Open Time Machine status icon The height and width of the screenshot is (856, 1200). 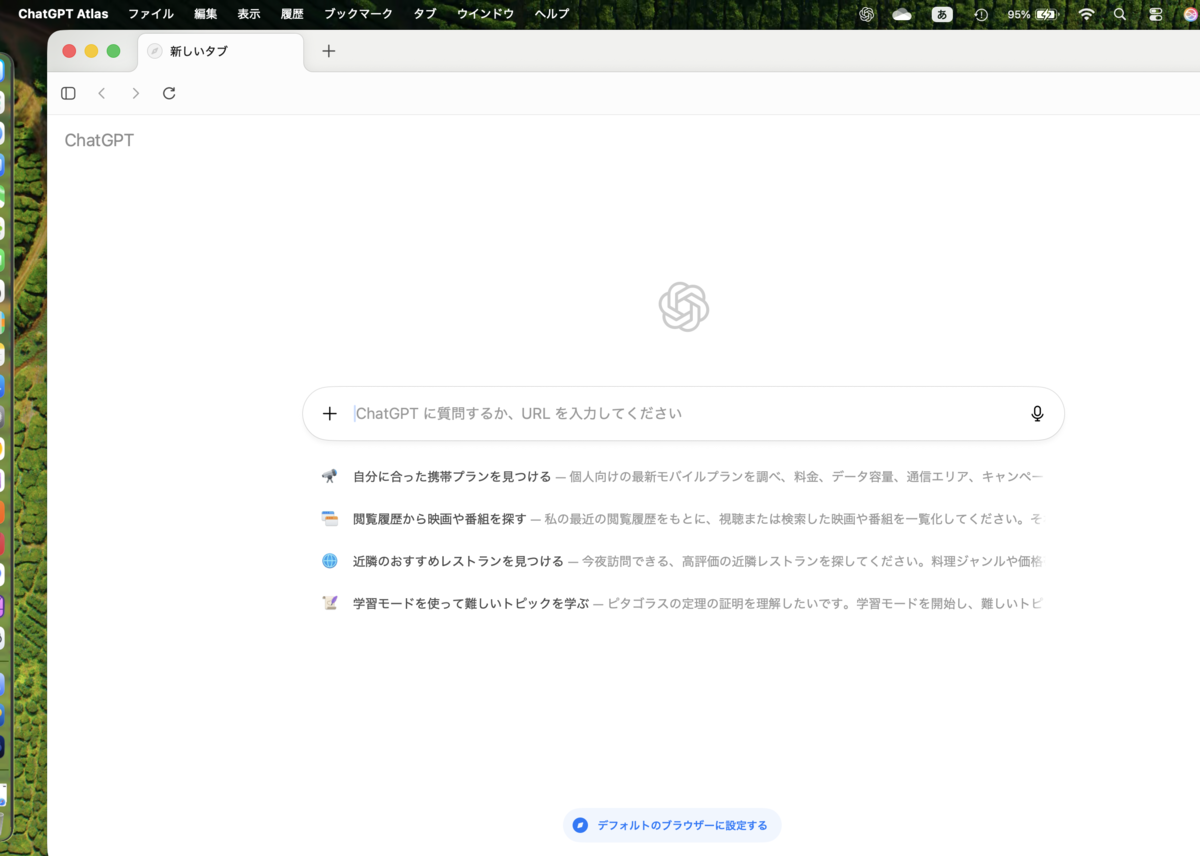pyautogui.click(x=981, y=14)
